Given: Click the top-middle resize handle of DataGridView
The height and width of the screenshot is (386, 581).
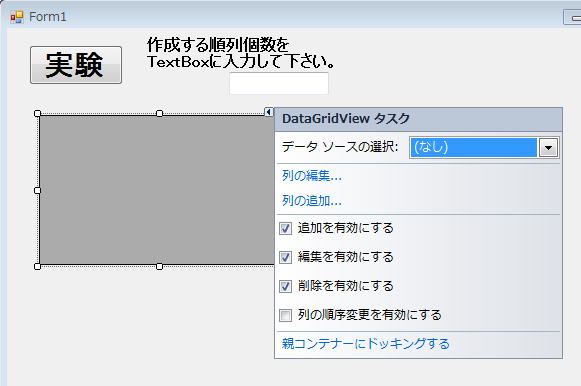Looking at the screenshot, I should click(159, 113).
